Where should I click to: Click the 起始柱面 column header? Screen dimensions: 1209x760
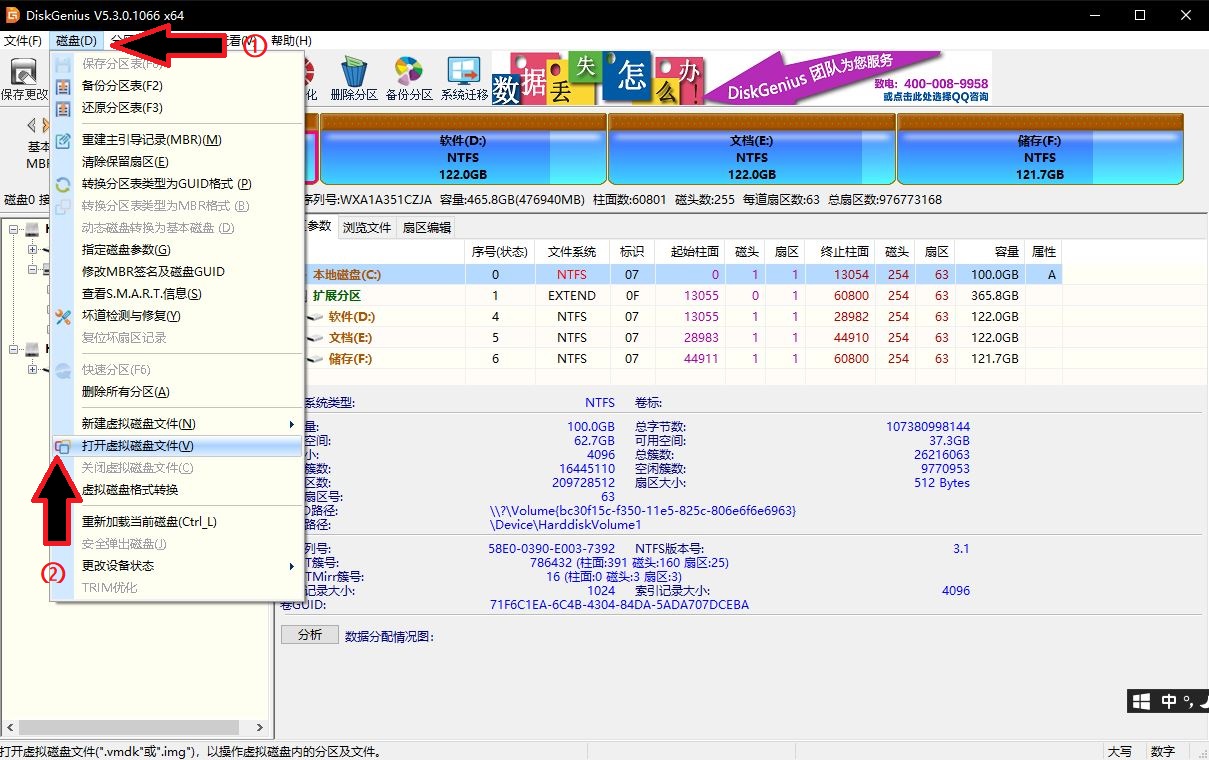click(691, 252)
